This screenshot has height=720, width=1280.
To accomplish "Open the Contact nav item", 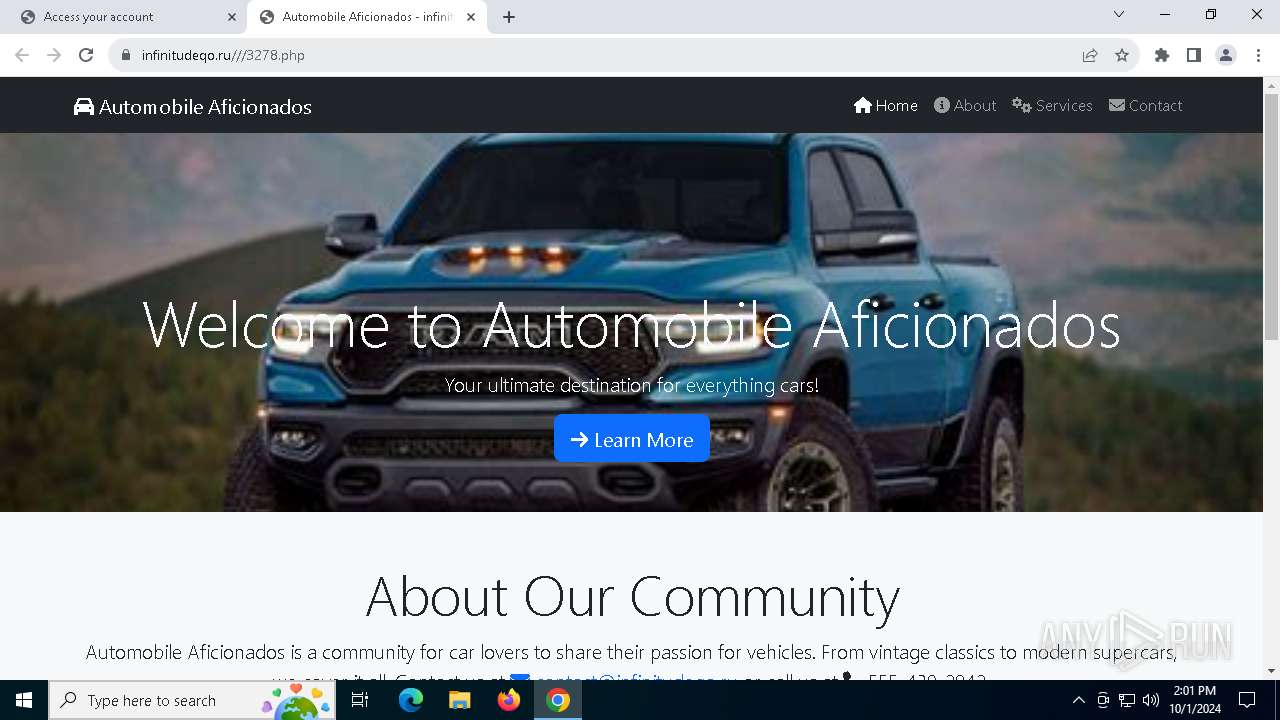I will tap(1146, 105).
